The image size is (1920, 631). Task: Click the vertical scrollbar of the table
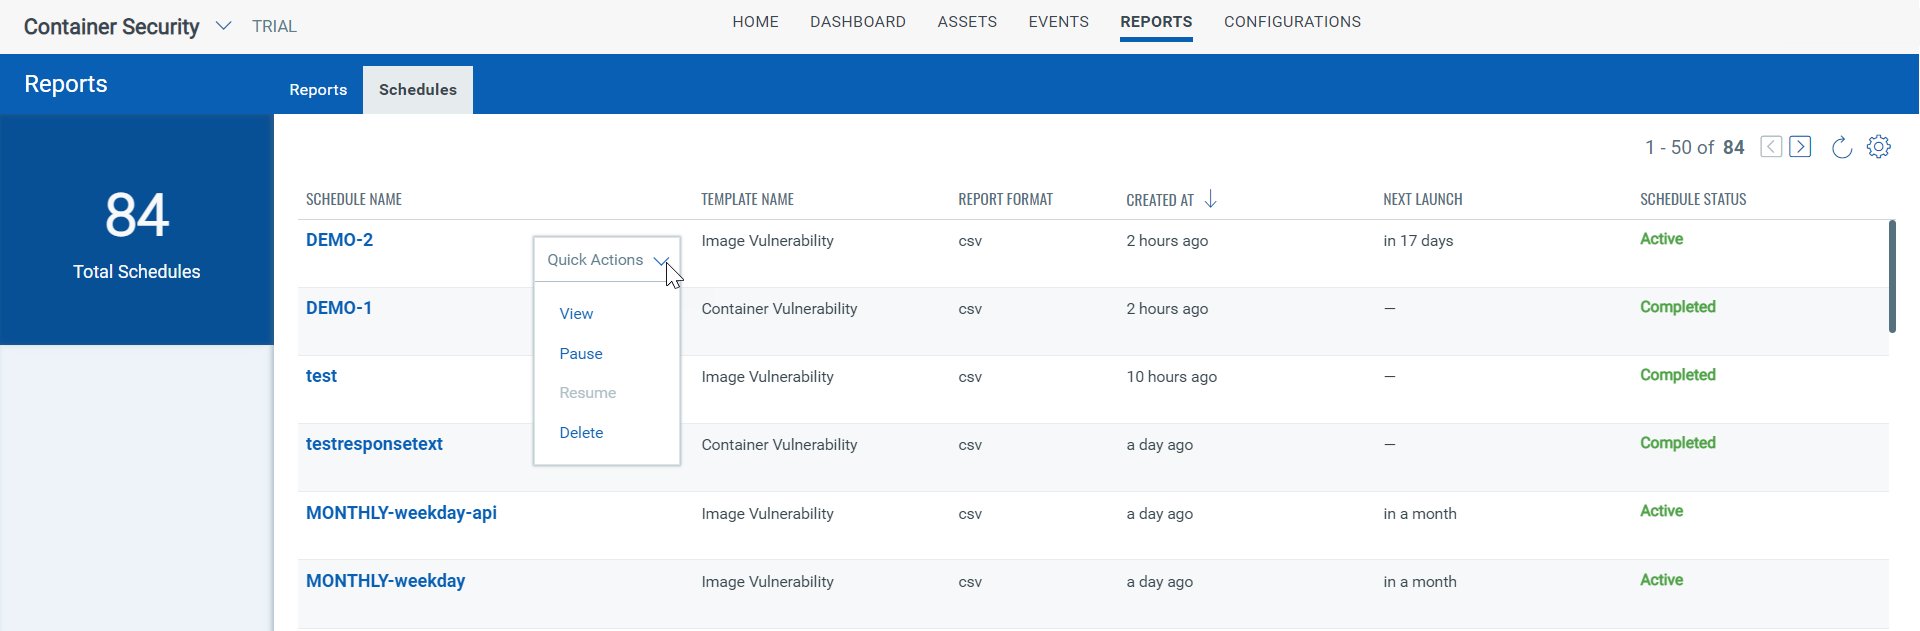(1892, 277)
